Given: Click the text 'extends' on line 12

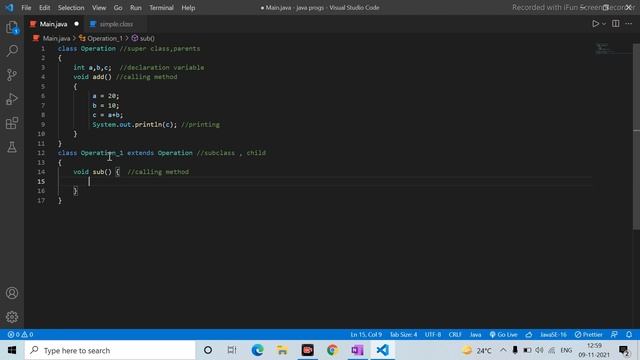Looking at the screenshot, I should [140, 153].
